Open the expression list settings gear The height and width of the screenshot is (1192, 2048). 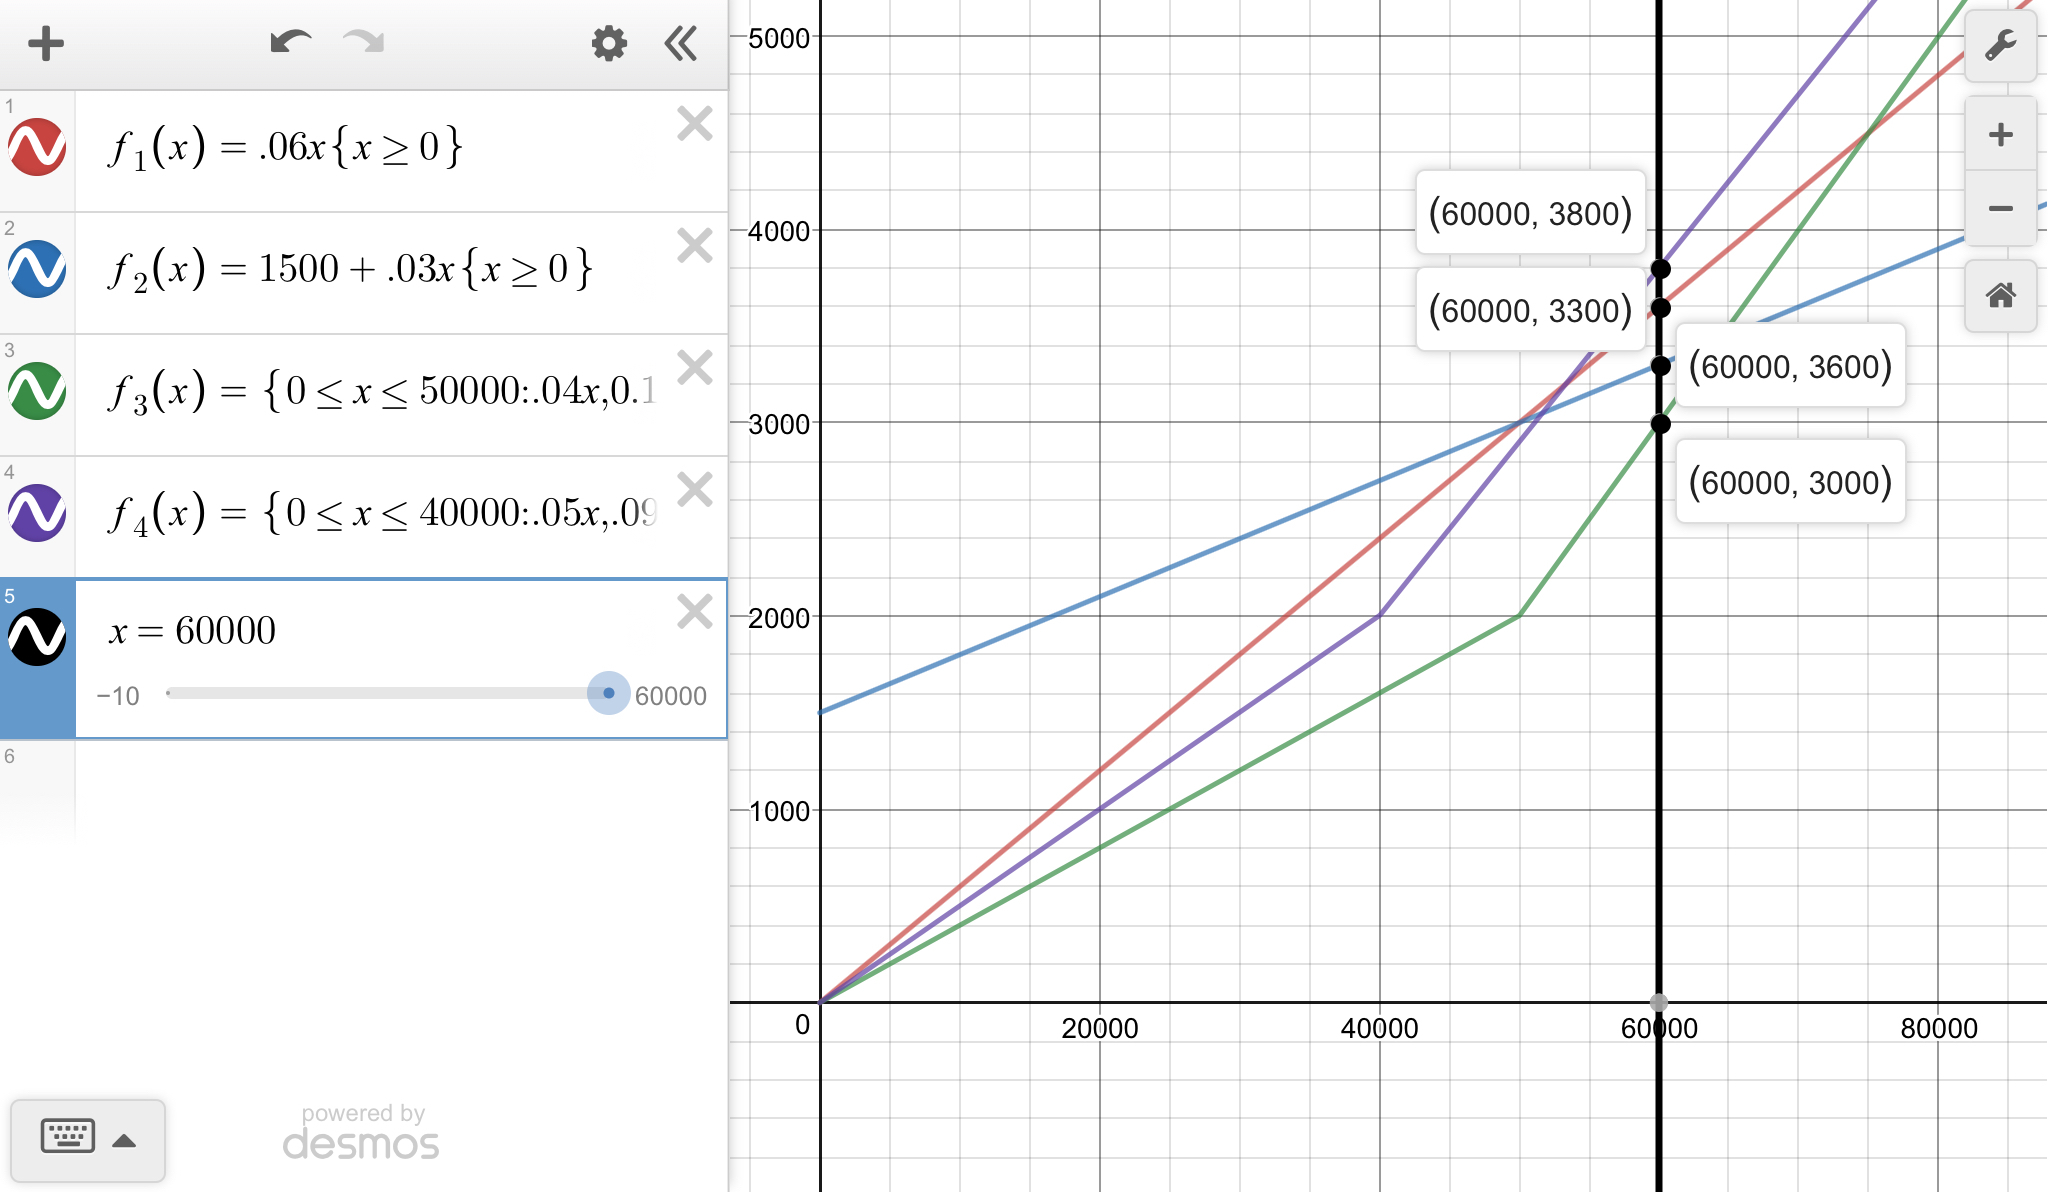608,43
